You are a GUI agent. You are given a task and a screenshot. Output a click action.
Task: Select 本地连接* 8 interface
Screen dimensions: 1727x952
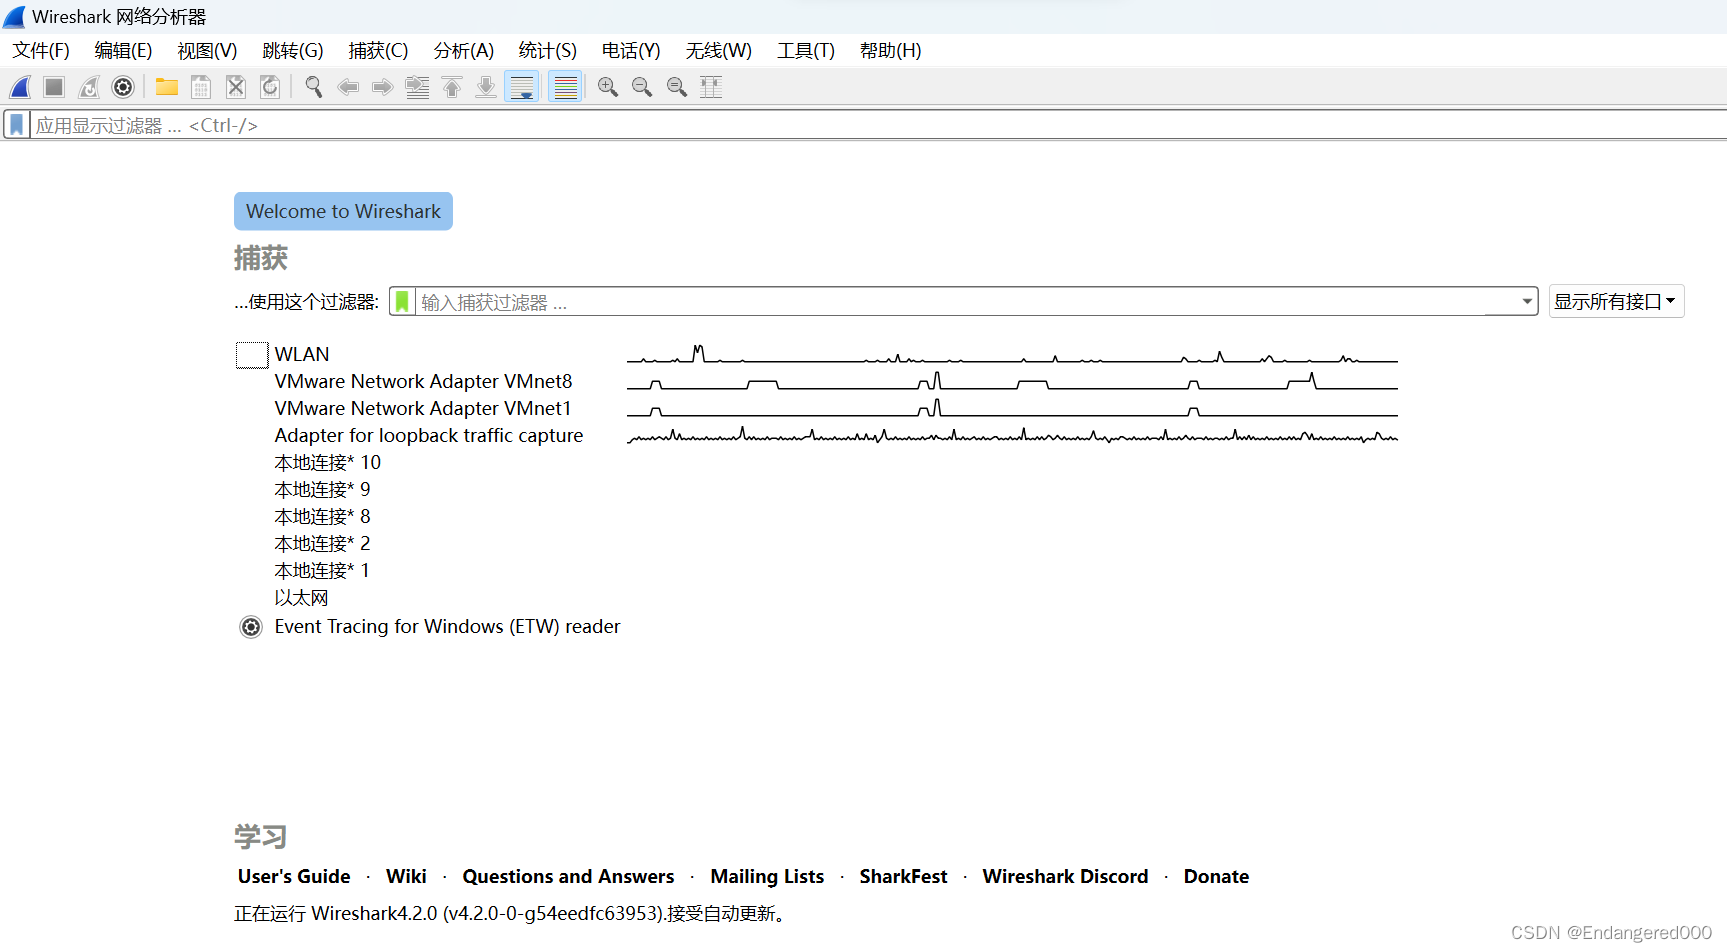[322, 517]
